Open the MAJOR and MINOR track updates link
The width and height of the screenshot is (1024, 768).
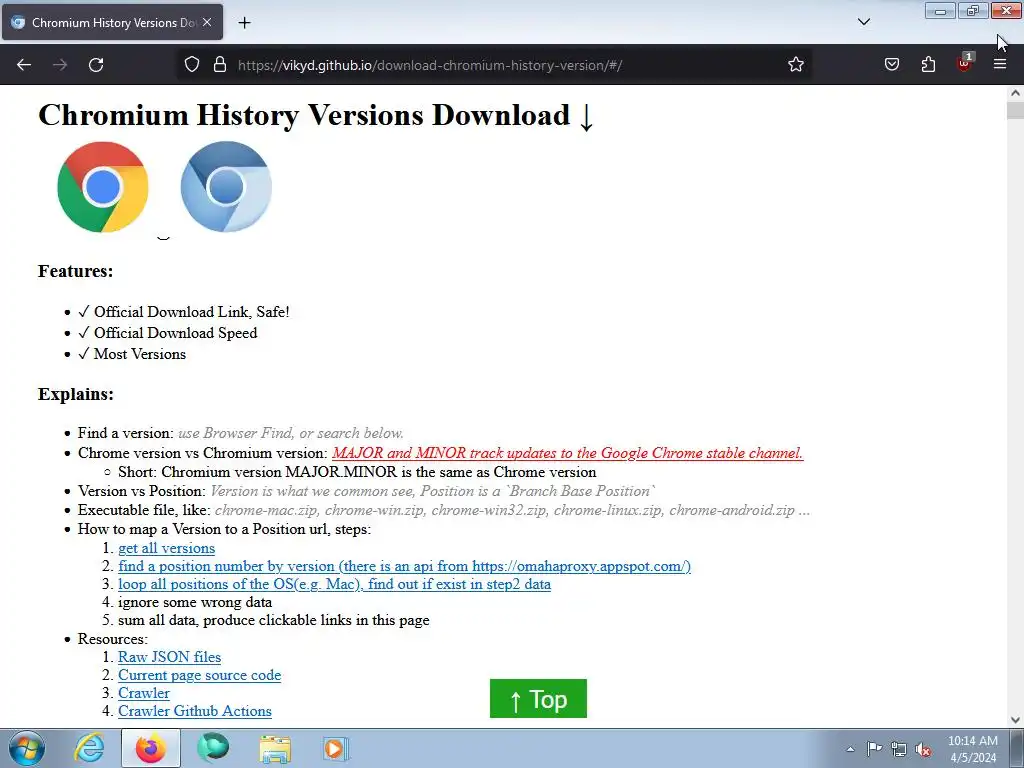(x=568, y=453)
